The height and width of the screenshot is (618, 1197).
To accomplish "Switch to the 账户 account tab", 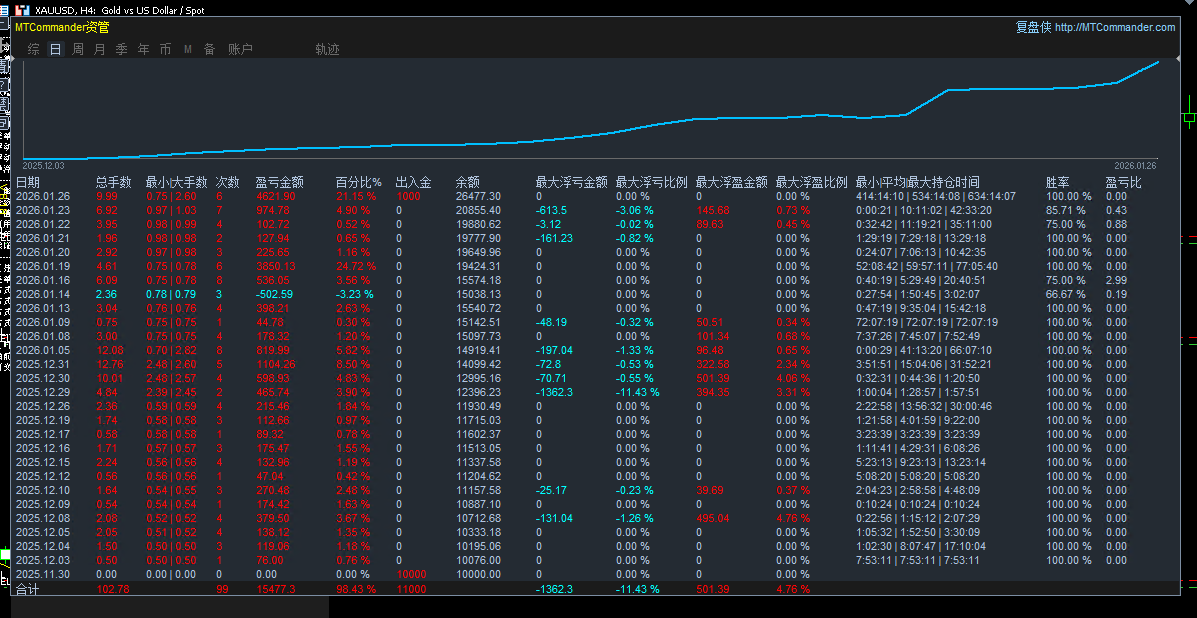I will click(240, 50).
